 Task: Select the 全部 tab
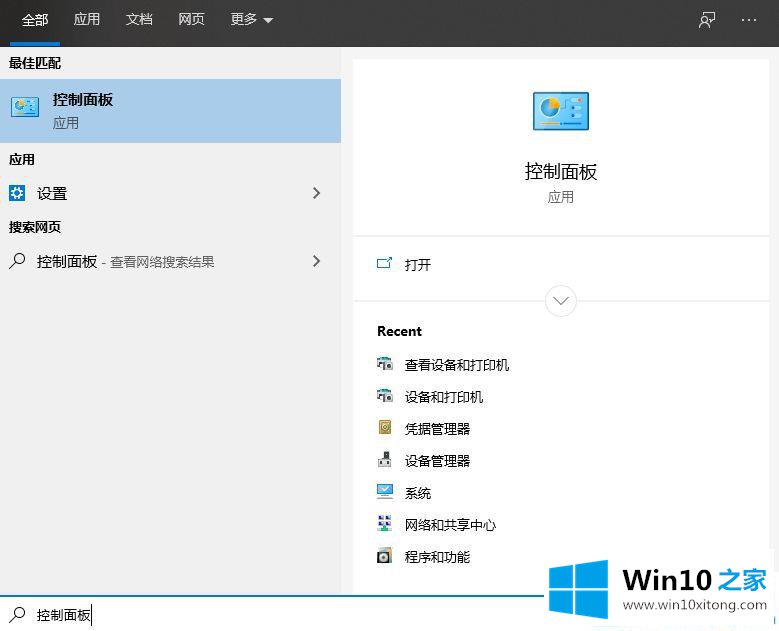coord(35,20)
